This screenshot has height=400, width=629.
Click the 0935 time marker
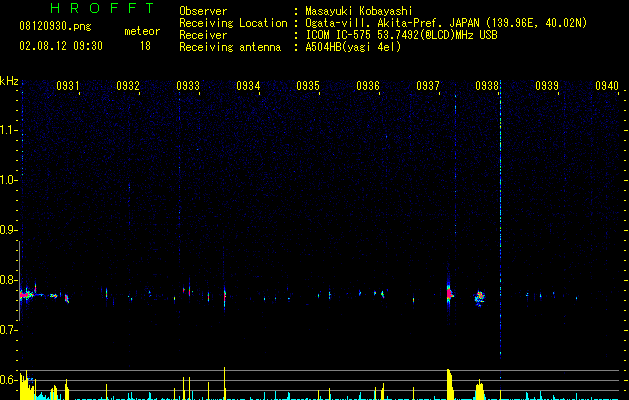308,86
